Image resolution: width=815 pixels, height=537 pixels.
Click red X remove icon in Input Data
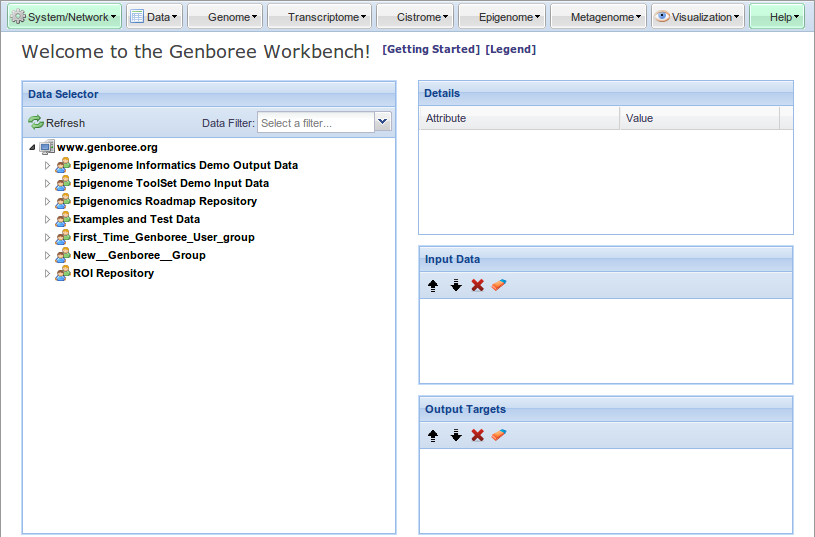pos(478,285)
